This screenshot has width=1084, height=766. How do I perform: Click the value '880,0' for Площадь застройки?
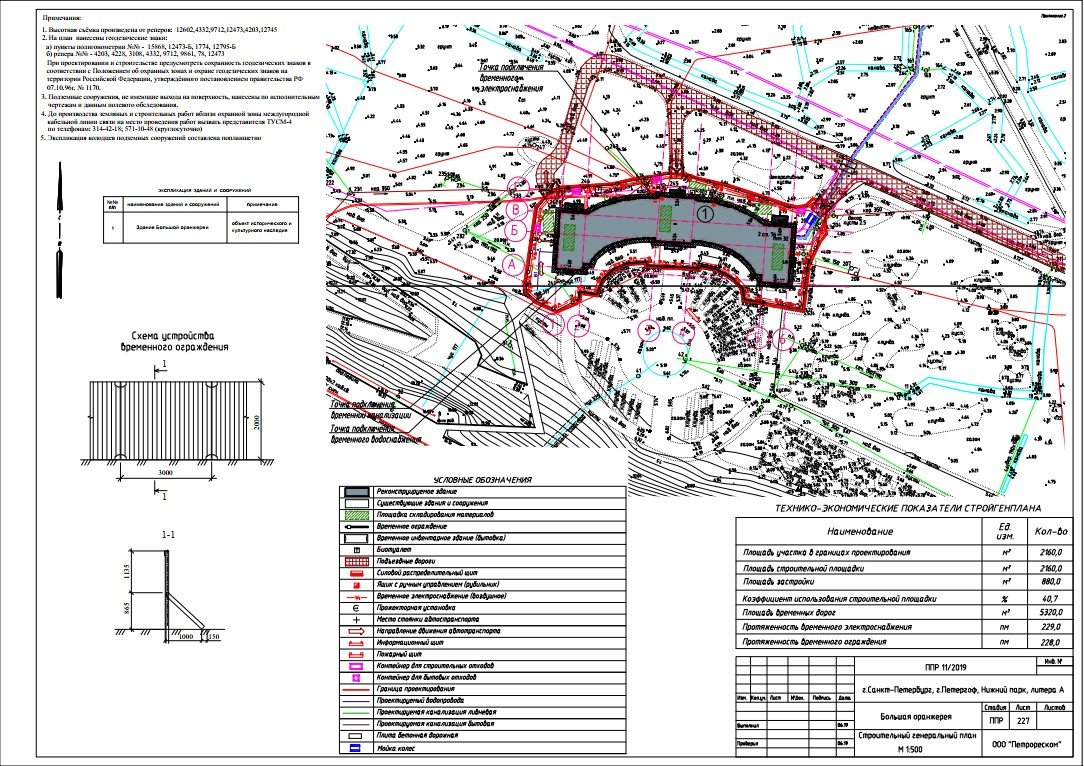click(1049, 582)
